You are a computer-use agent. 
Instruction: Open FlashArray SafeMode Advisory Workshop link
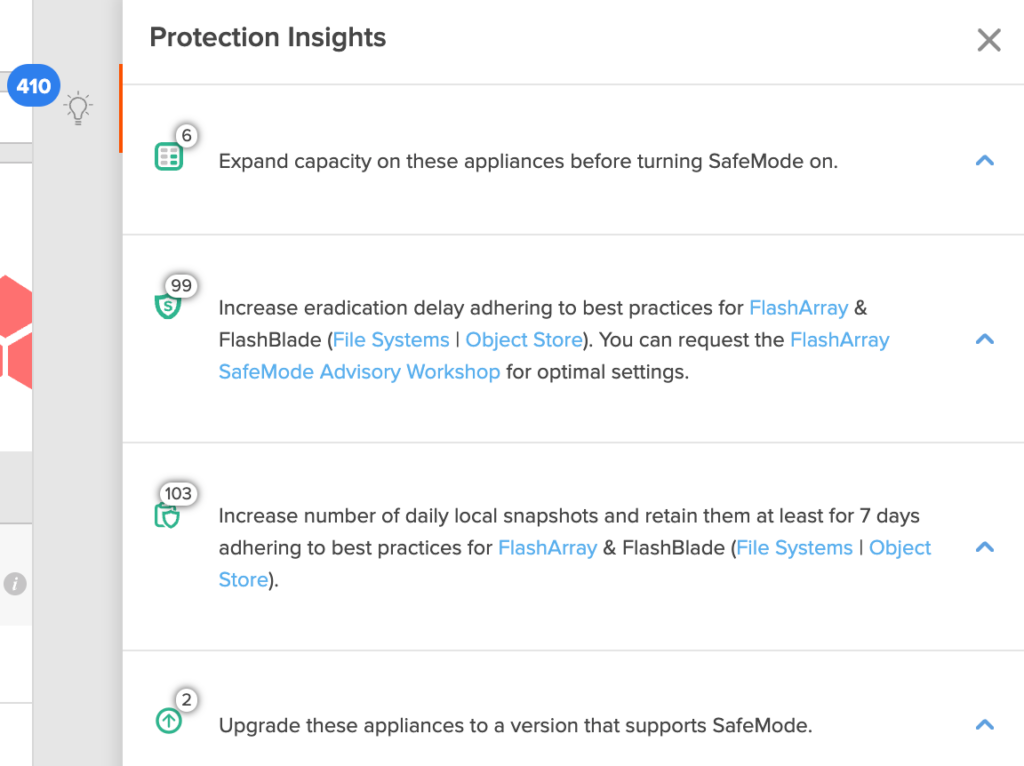(554, 356)
